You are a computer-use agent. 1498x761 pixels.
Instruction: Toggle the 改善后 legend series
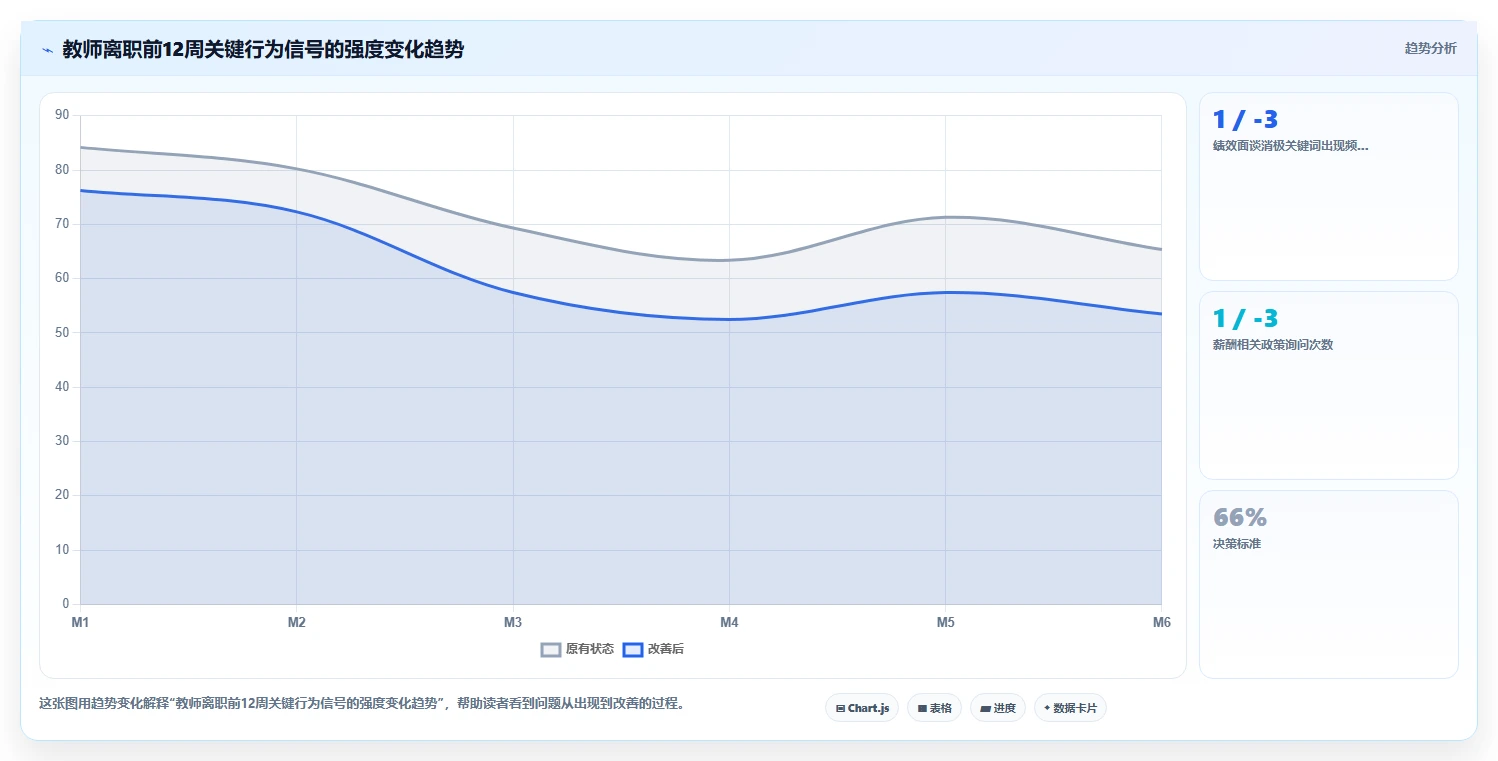coord(653,649)
